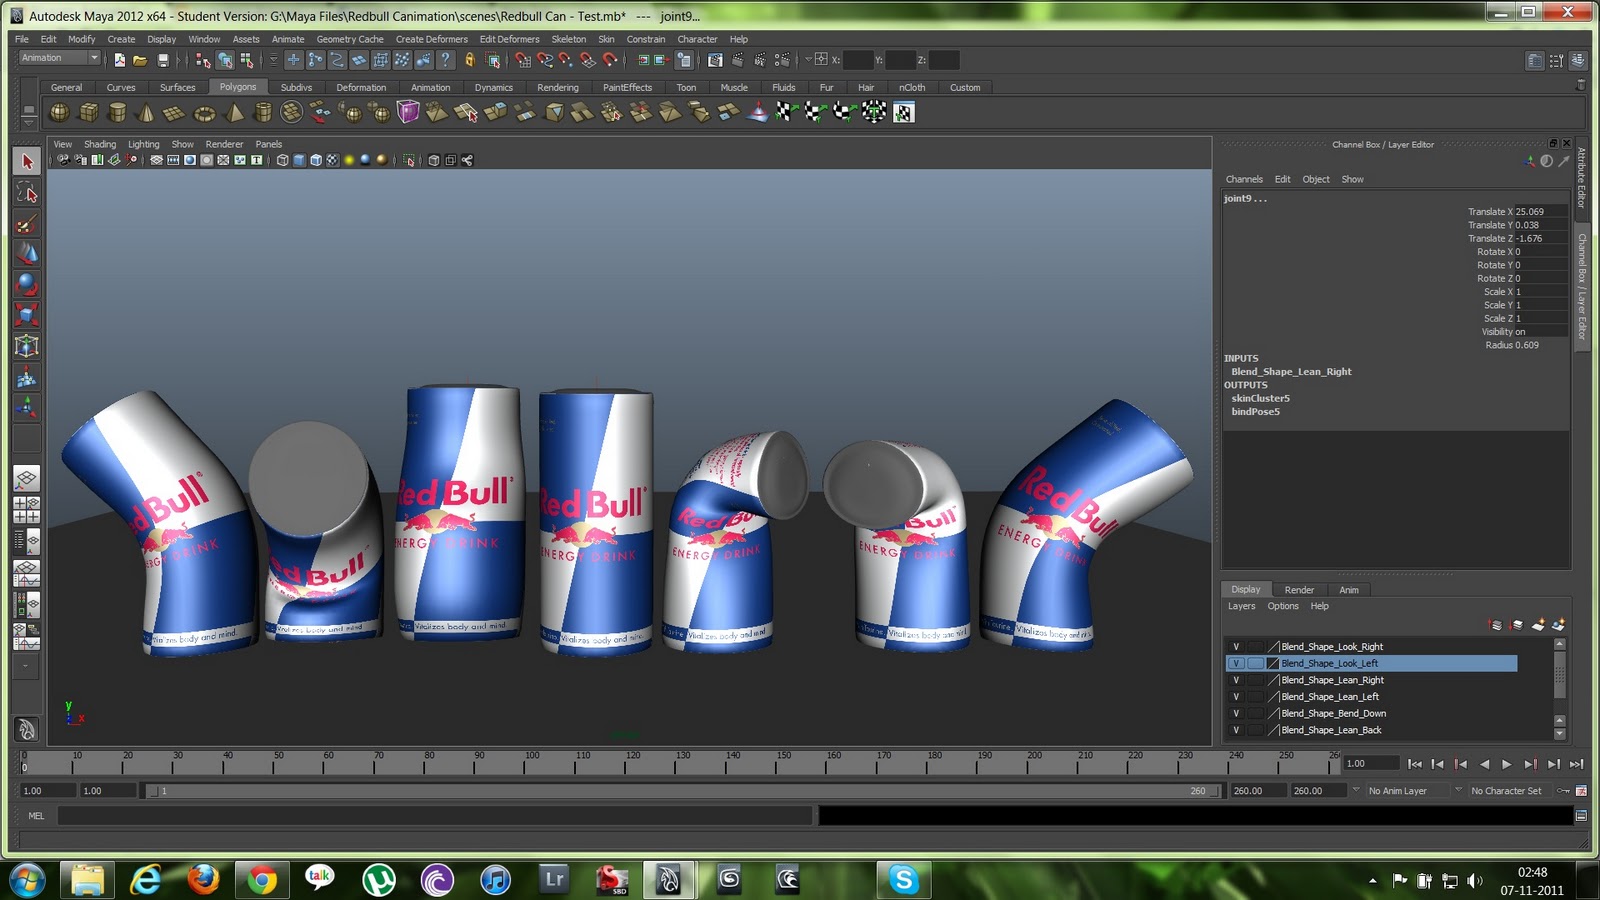Click the move selected layers up icon
The height and width of the screenshot is (900, 1600).
[x=1495, y=624]
